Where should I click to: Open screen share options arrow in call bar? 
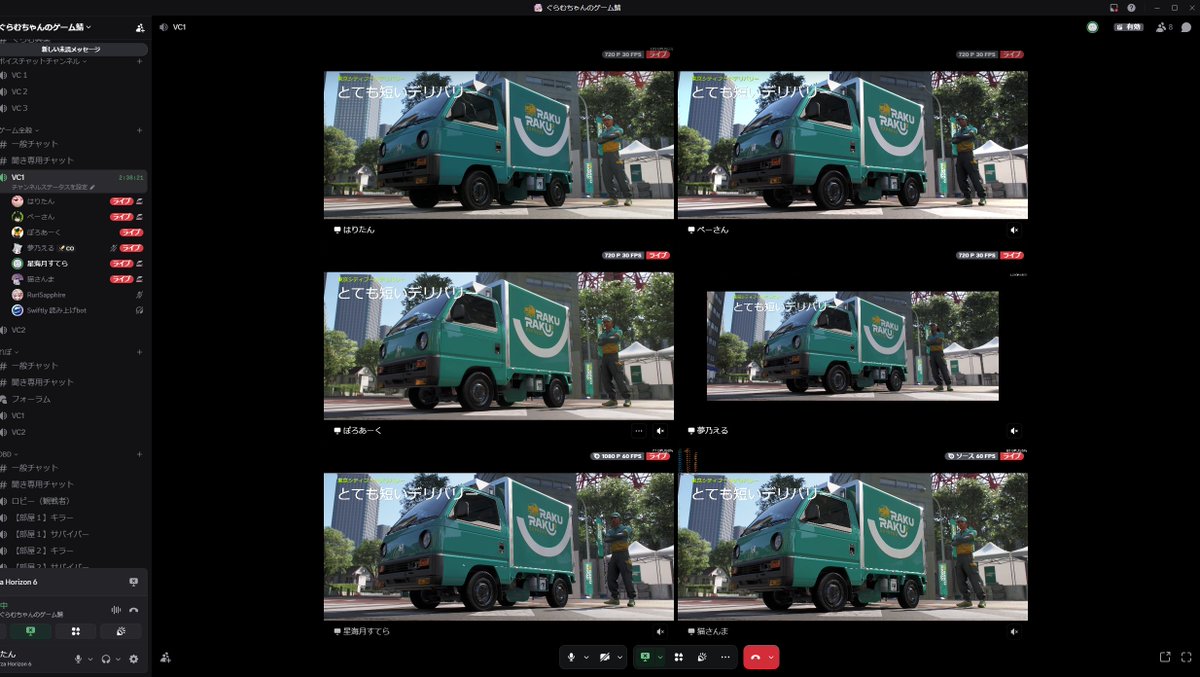tap(660, 657)
